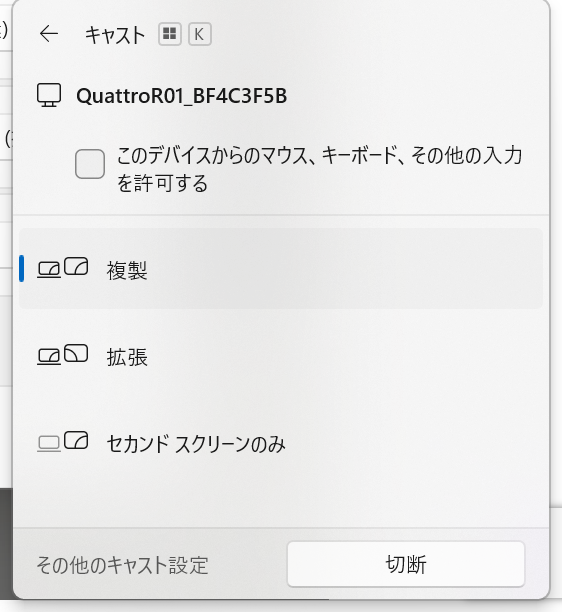Click the laptop icon left of 拡張
This screenshot has height=612, width=562.
(49, 356)
